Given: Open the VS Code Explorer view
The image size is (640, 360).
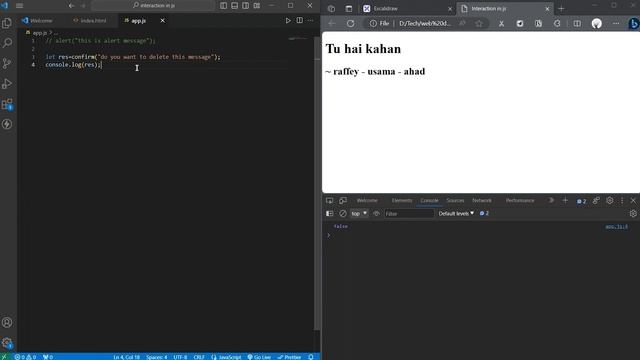Looking at the screenshot, I should tap(7, 23).
